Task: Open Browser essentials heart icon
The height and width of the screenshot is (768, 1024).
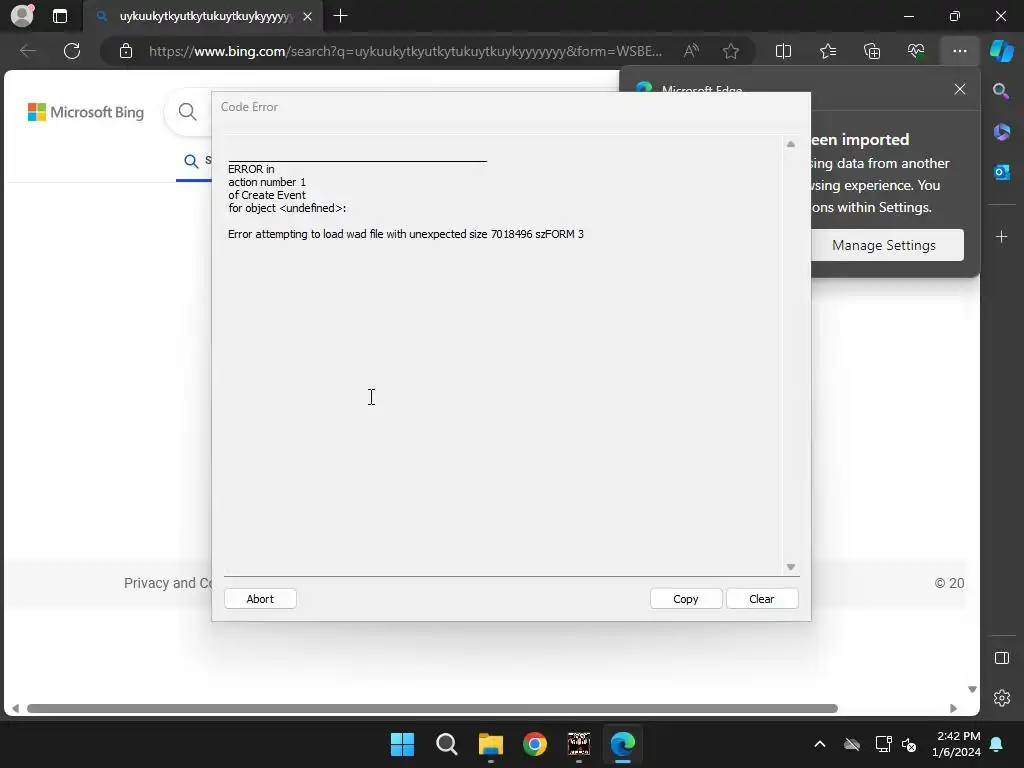Action: coord(916,51)
